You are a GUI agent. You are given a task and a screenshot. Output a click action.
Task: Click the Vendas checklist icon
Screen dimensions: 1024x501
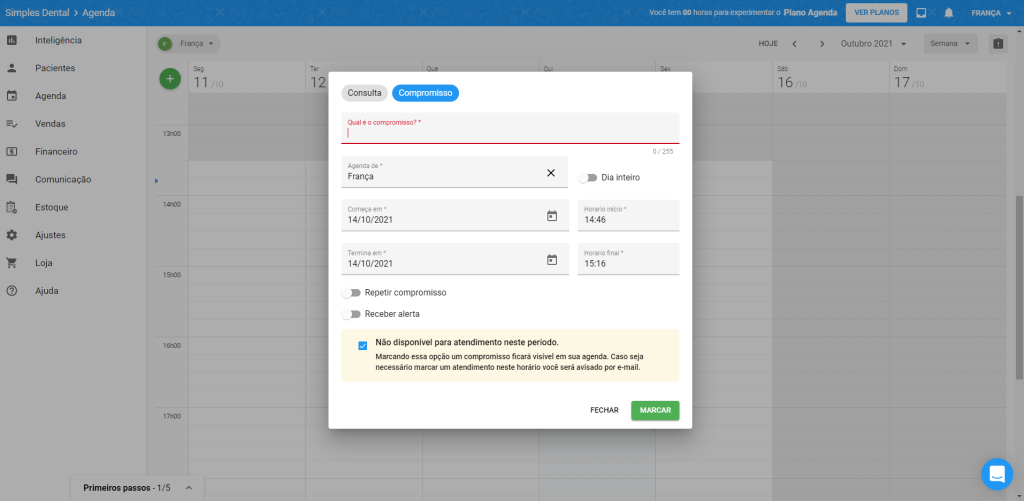point(12,124)
